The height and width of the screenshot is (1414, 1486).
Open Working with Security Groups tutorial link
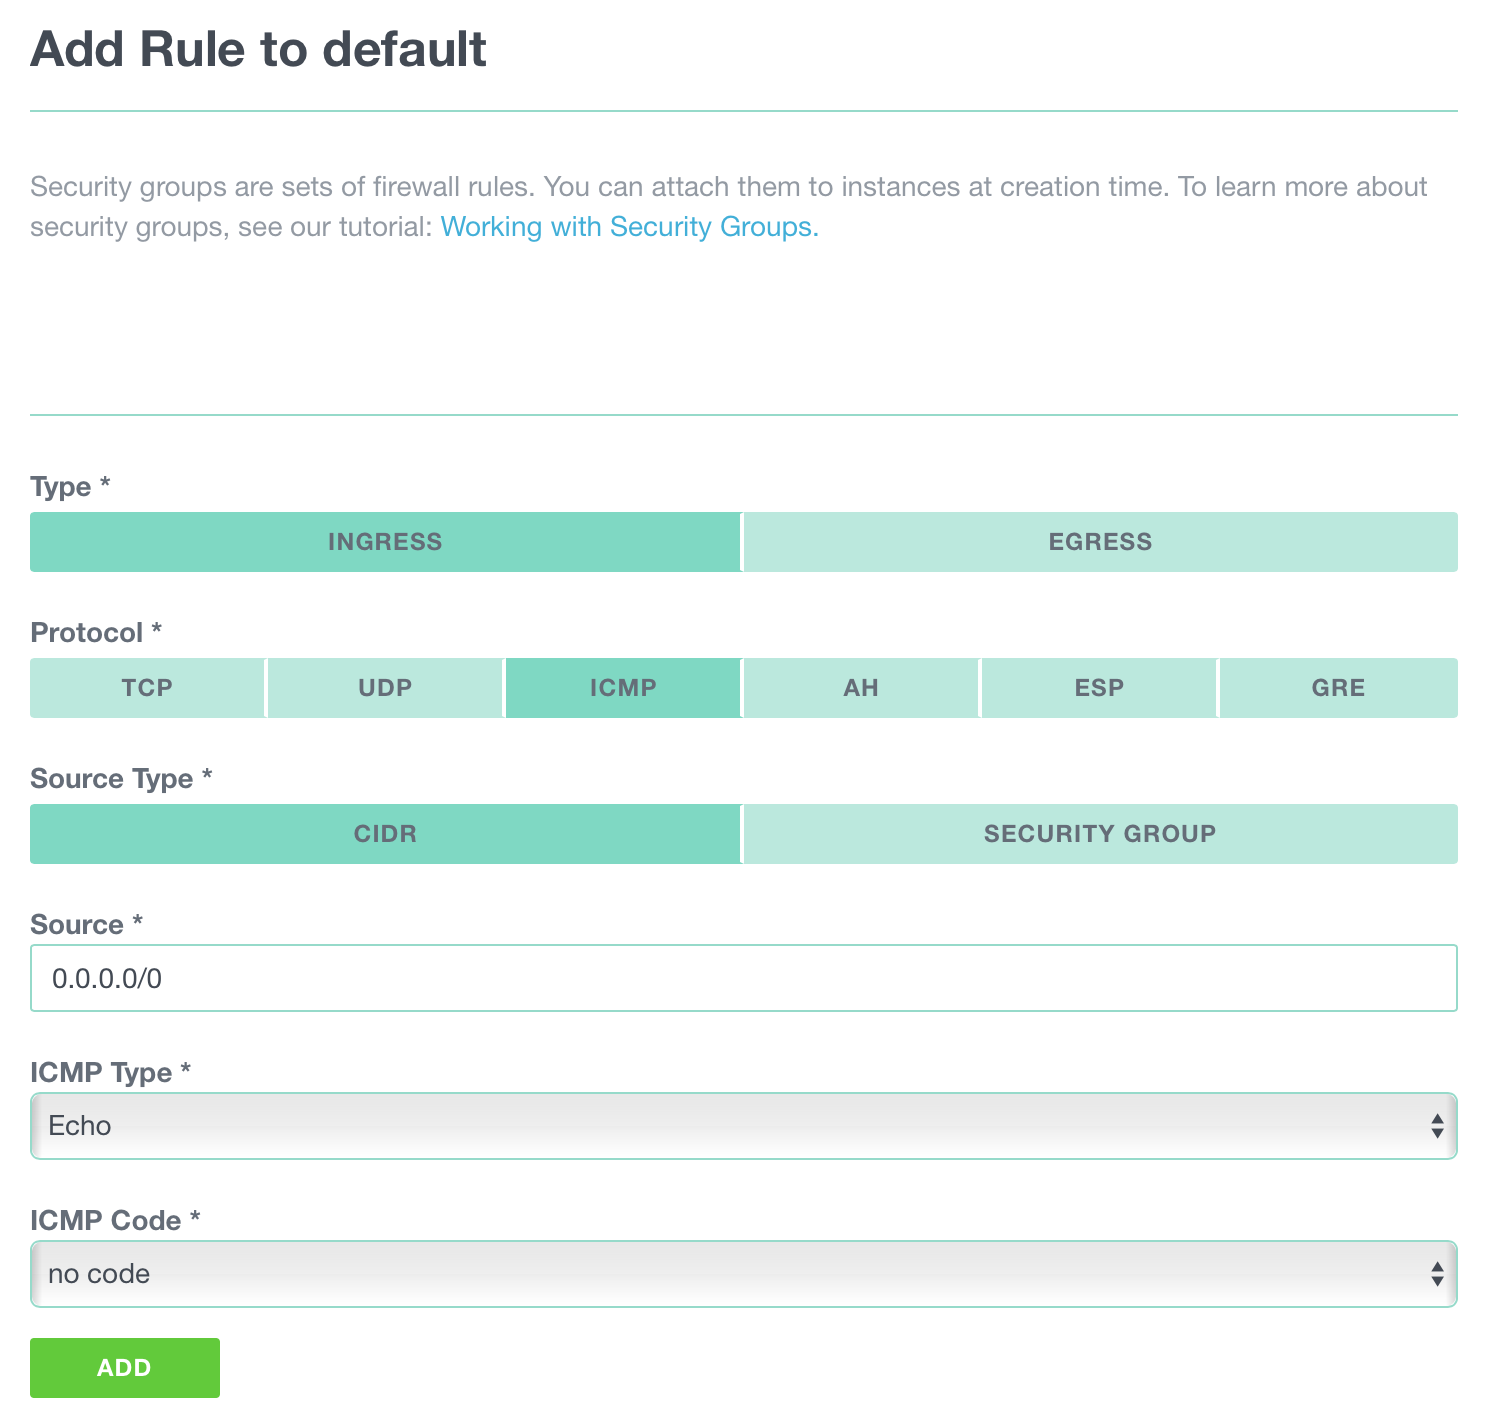click(629, 227)
